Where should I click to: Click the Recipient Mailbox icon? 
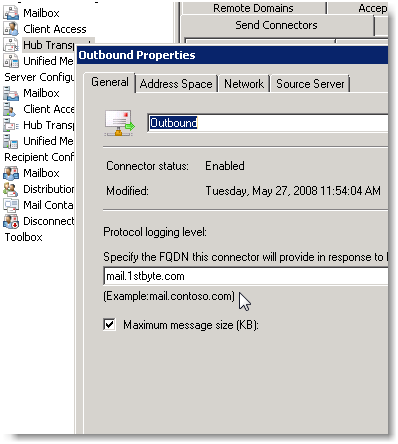[11, 173]
